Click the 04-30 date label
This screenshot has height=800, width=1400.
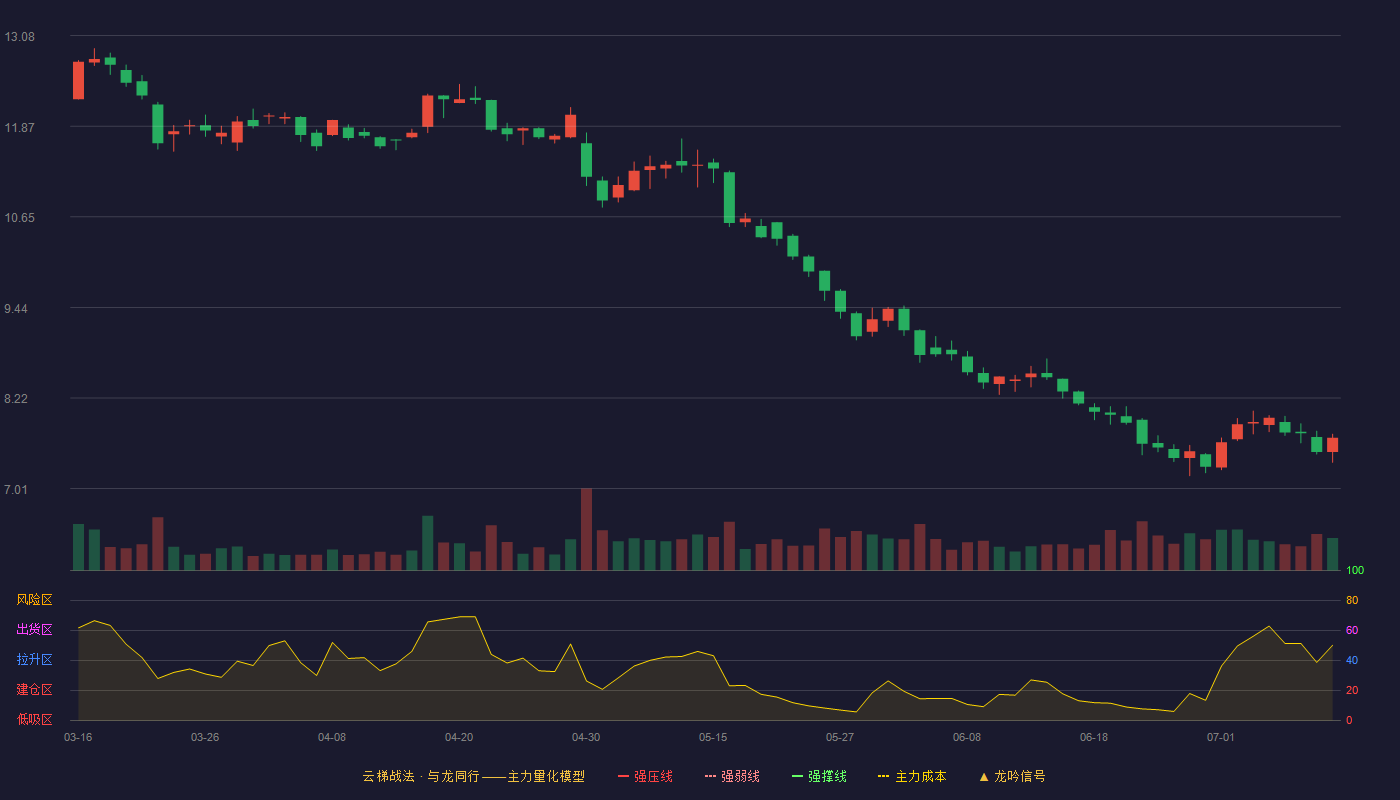586,737
